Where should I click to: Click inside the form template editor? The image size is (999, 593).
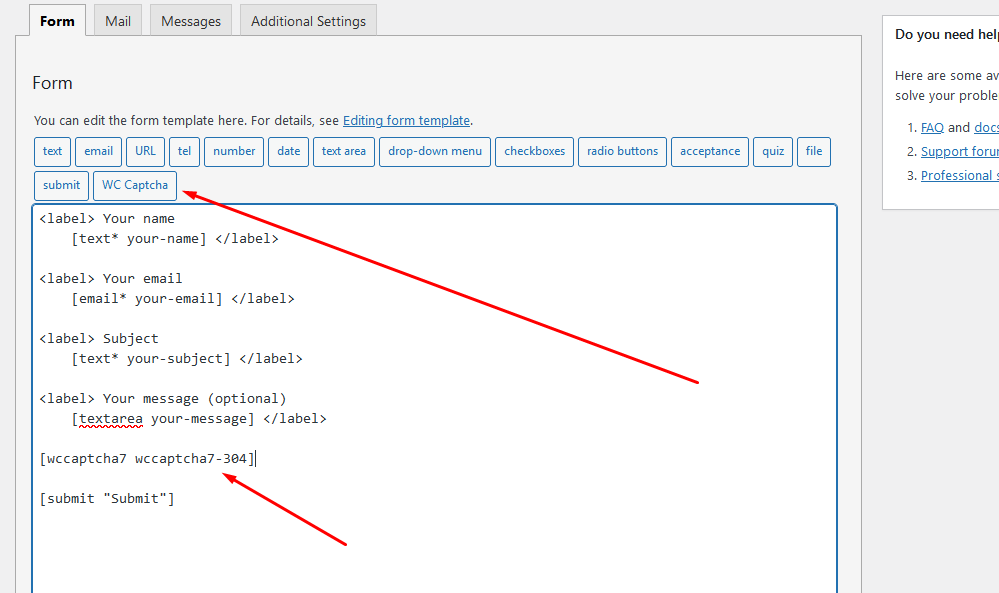point(435,399)
